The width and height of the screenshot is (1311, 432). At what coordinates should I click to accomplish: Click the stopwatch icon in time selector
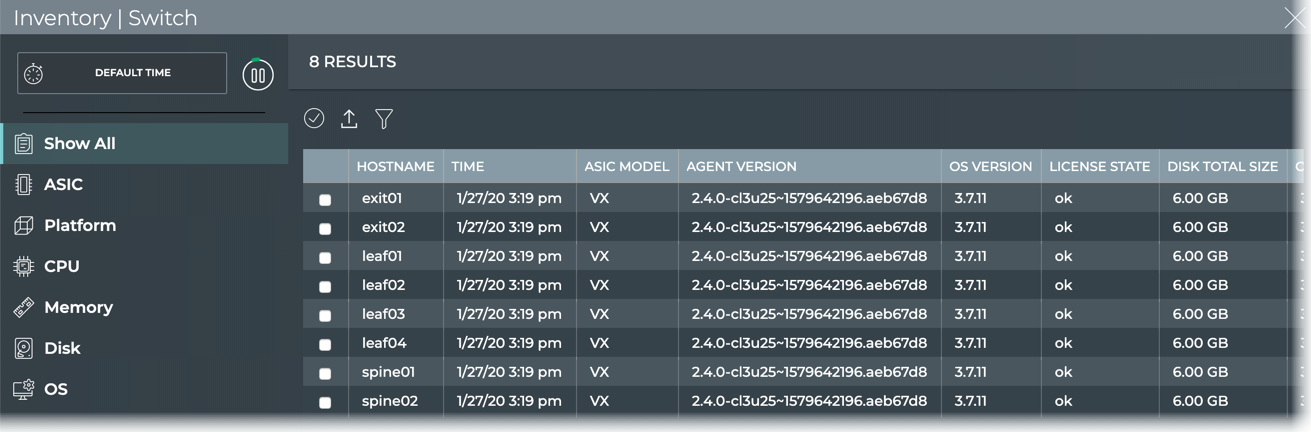34,74
